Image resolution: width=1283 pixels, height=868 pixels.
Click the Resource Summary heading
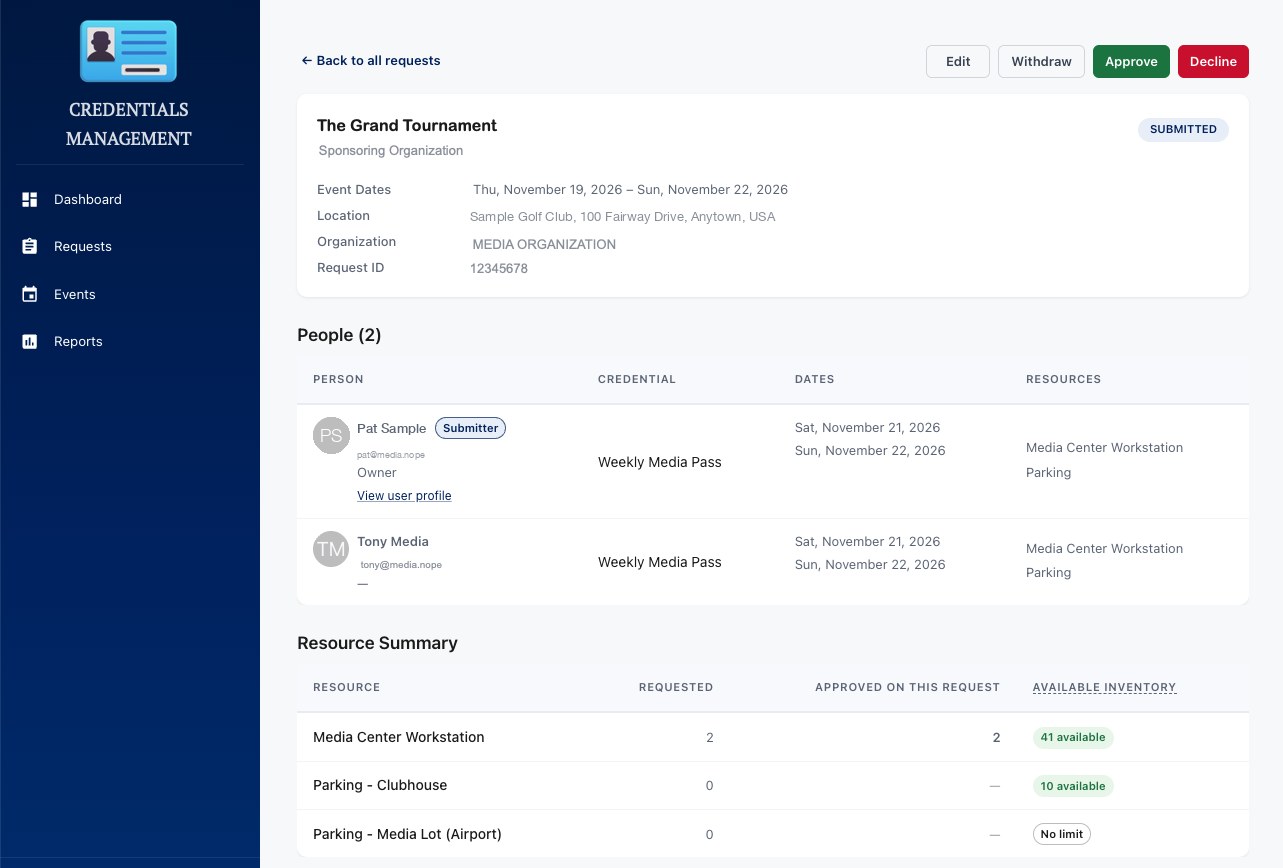tap(377, 644)
